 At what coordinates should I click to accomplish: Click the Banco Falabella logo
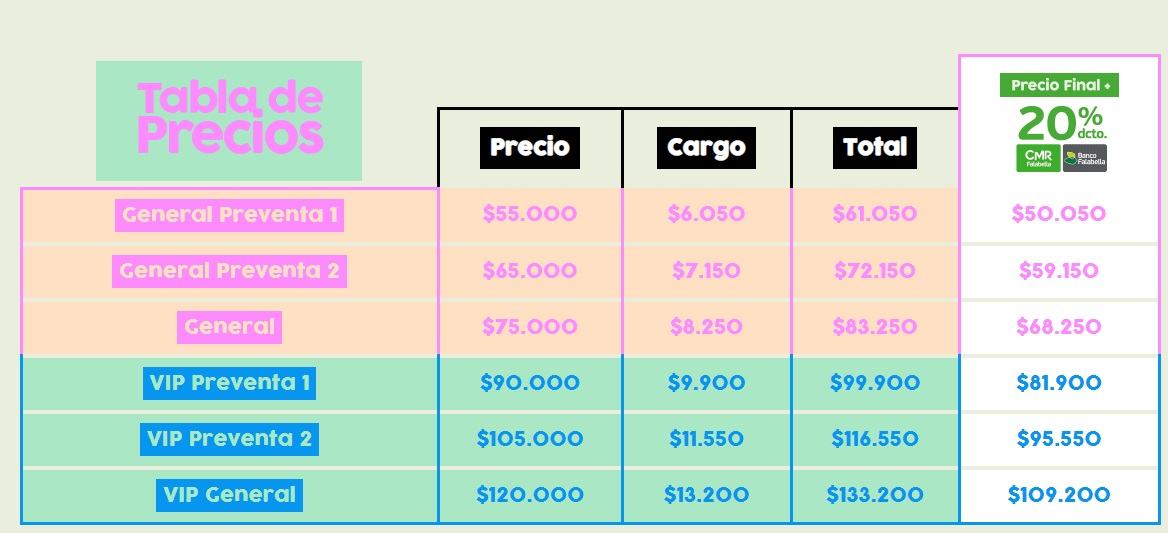click(x=1084, y=158)
